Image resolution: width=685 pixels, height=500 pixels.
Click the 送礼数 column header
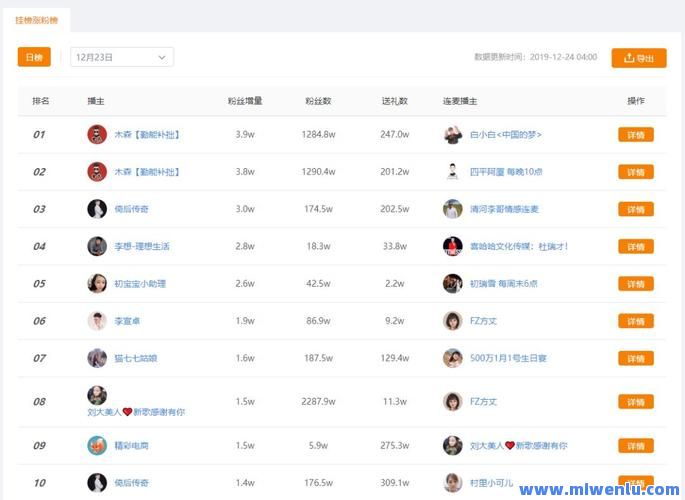point(395,101)
